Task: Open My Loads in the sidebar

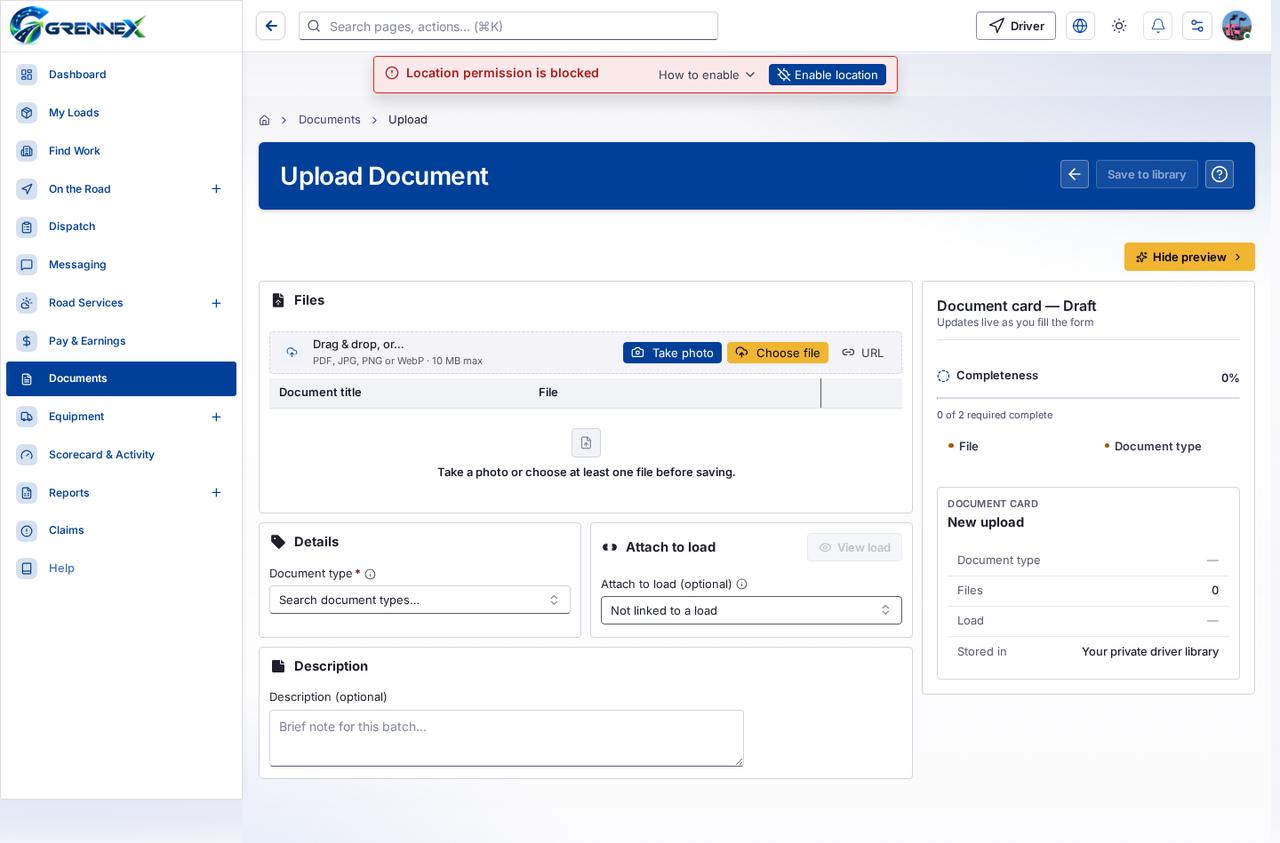Action: pyautogui.click(x=121, y=113)
